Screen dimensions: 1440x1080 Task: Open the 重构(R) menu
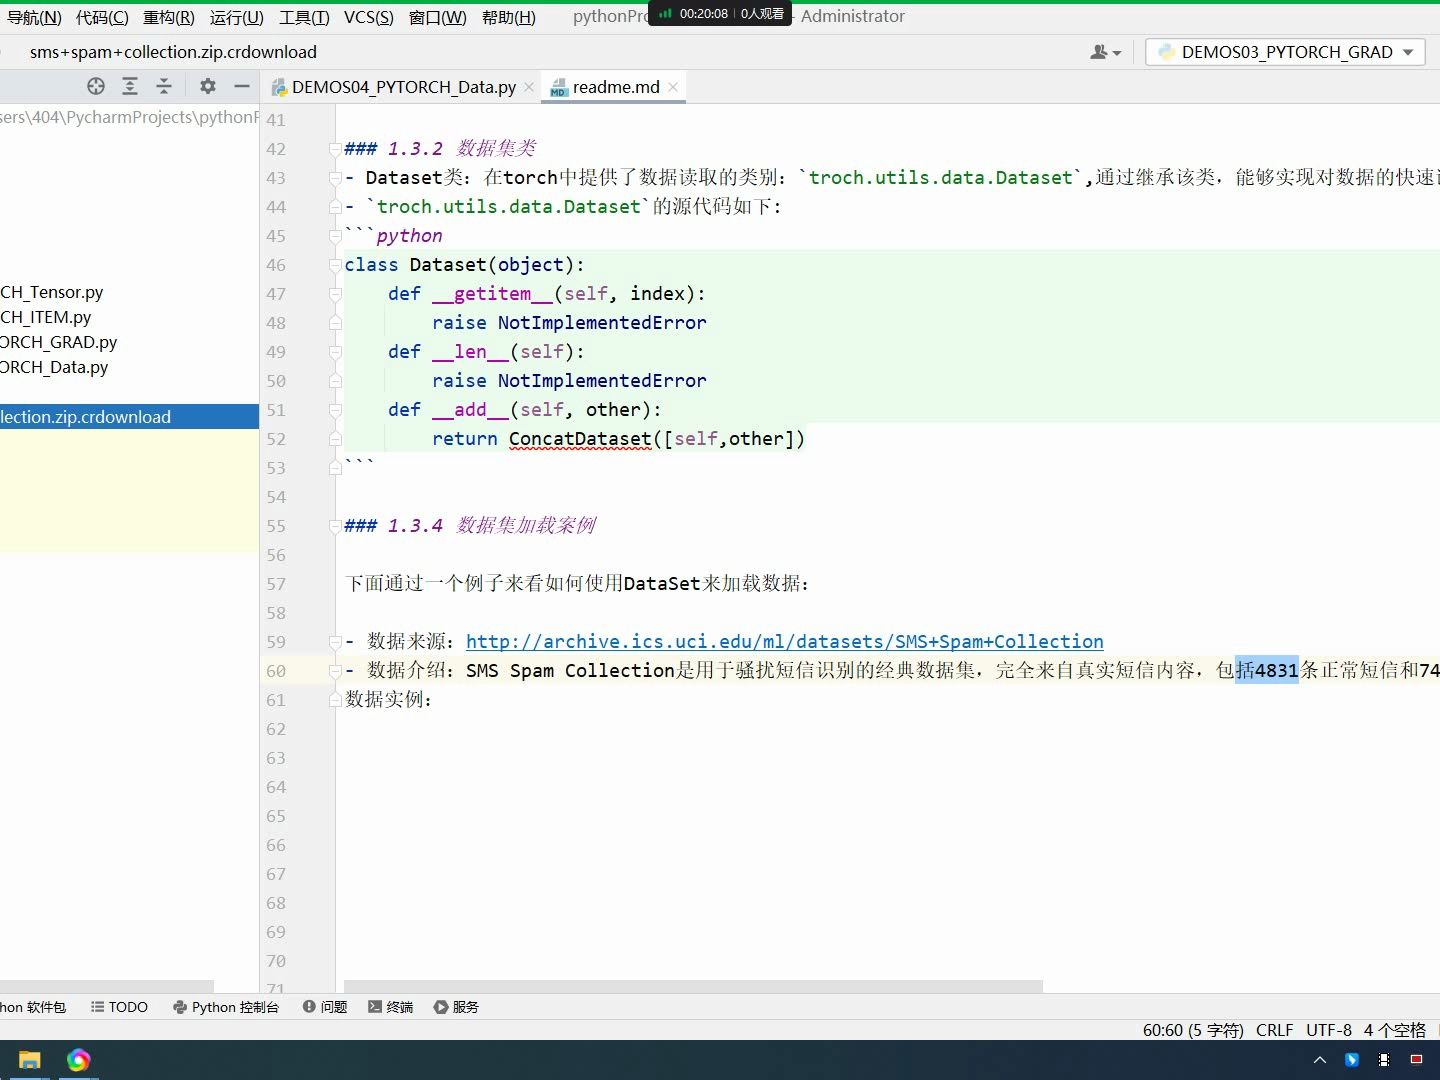(169, 17)
